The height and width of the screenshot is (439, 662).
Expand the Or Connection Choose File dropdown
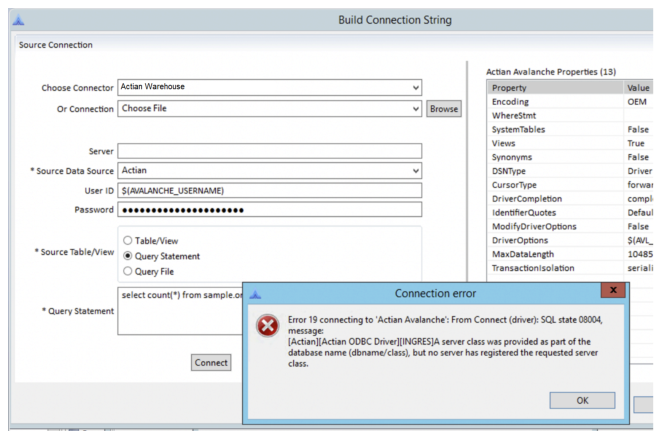415,108
